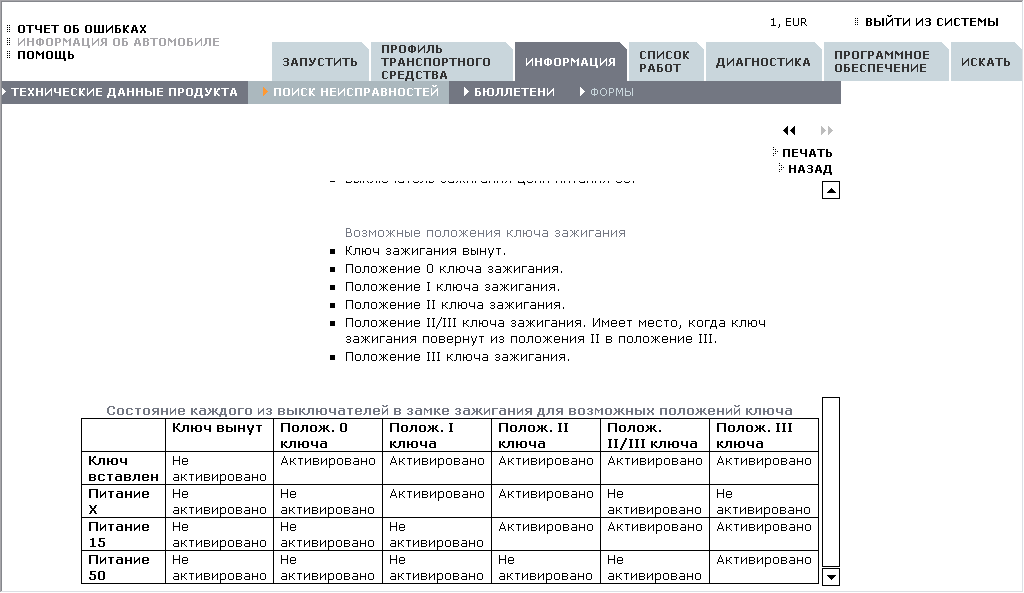1024x593 pixels.
Task: Click the scroll up arrow above the table
Action: [831, 191]
